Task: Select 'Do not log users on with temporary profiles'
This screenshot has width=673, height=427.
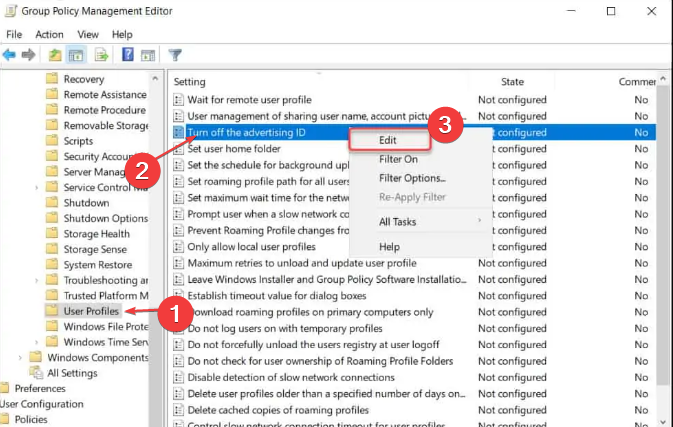Action: (285, 328)
